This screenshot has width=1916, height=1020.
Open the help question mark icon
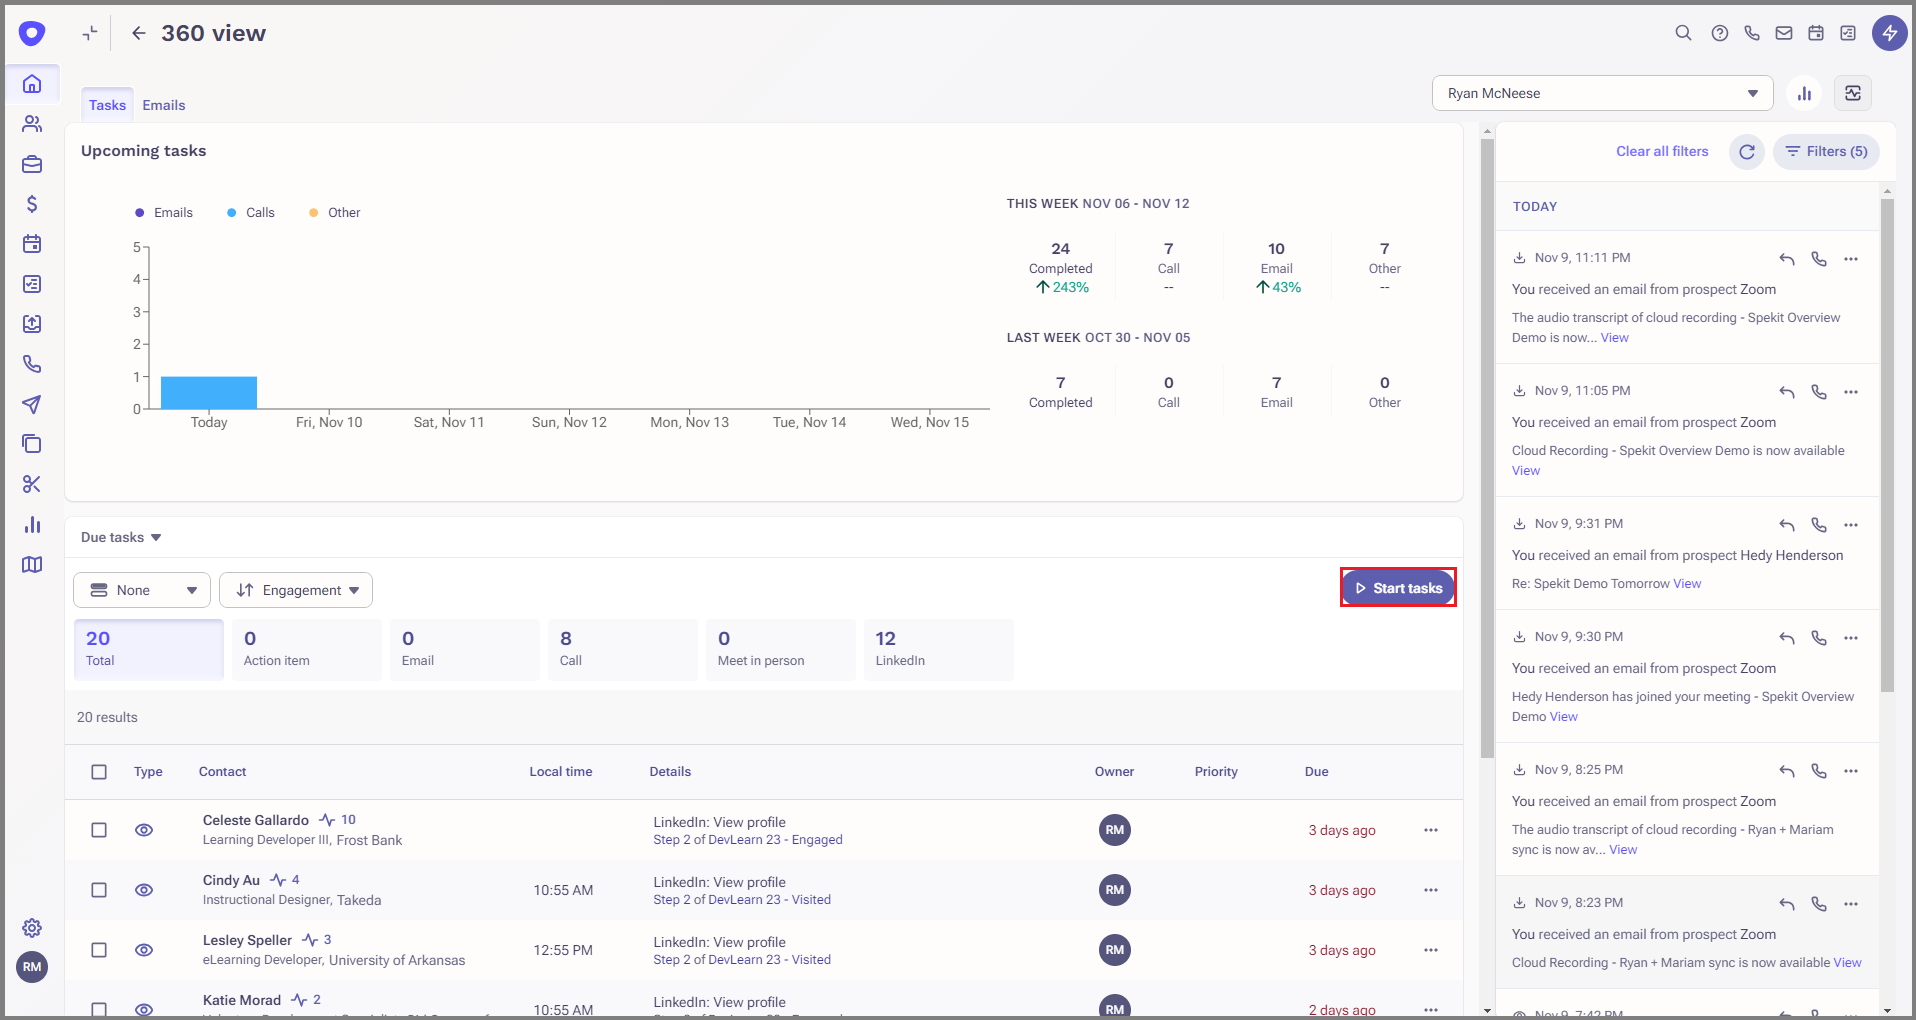1719,33
